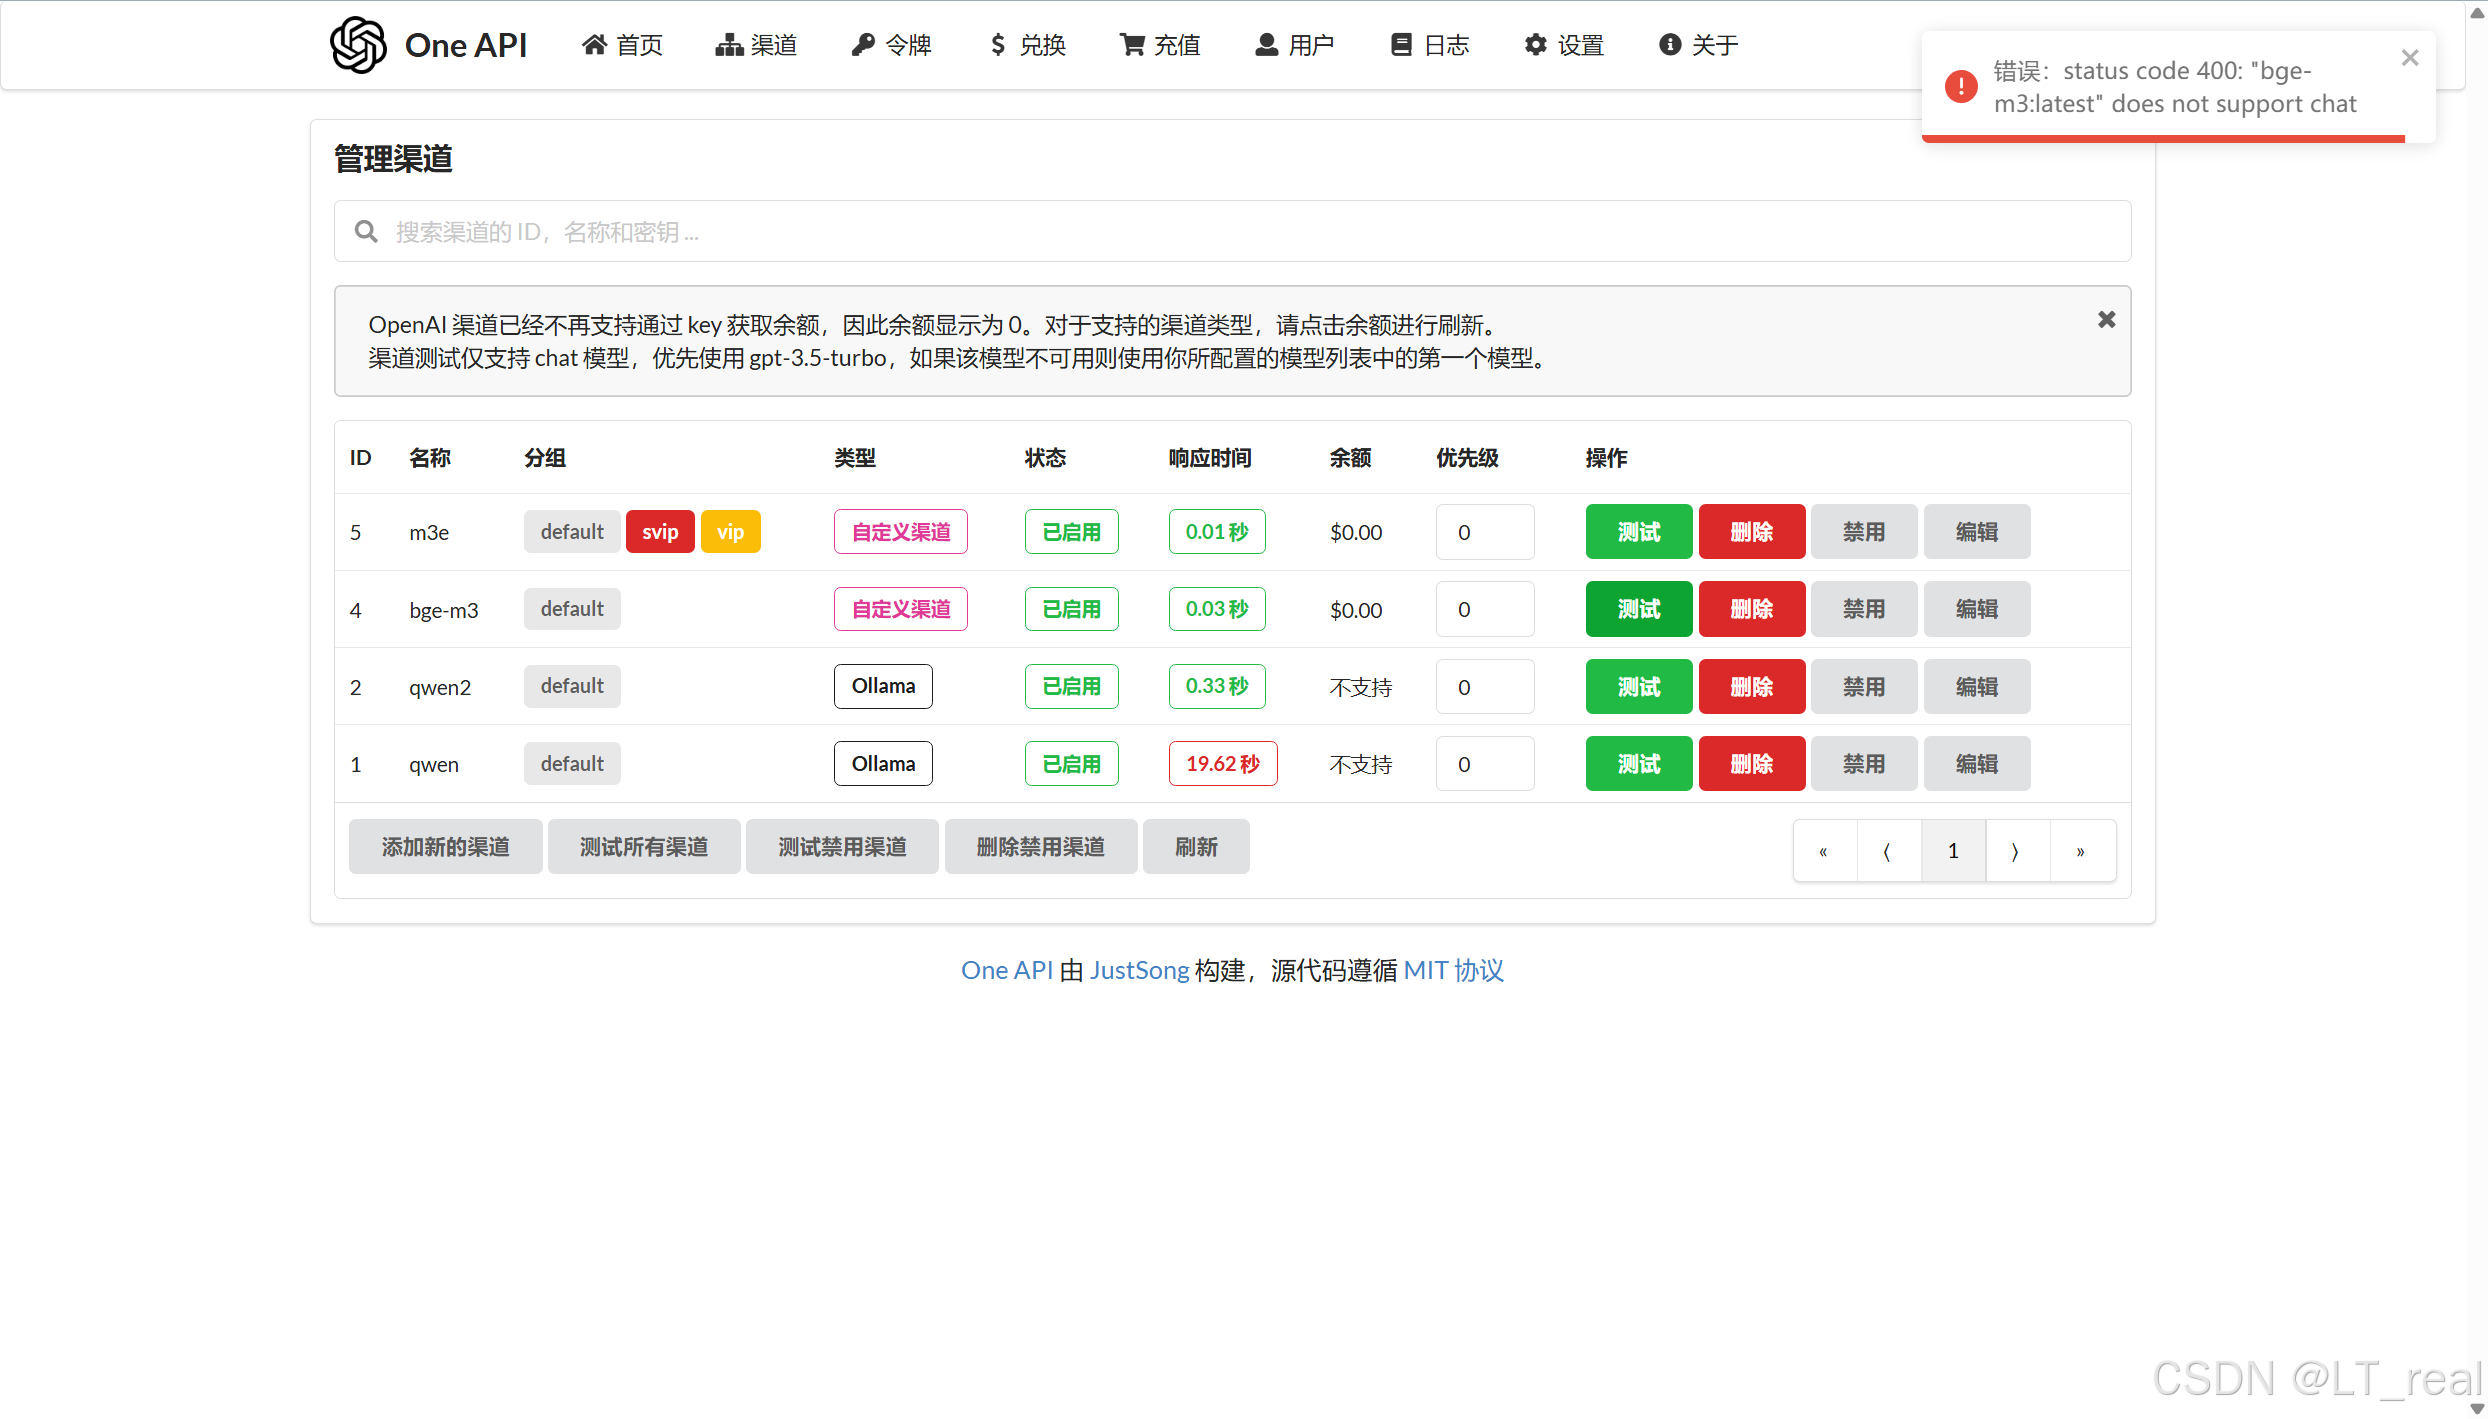The height and width of the screenshot is (1419, 2488).
Task: Test the m3e channel
Action: [1638, 532]
